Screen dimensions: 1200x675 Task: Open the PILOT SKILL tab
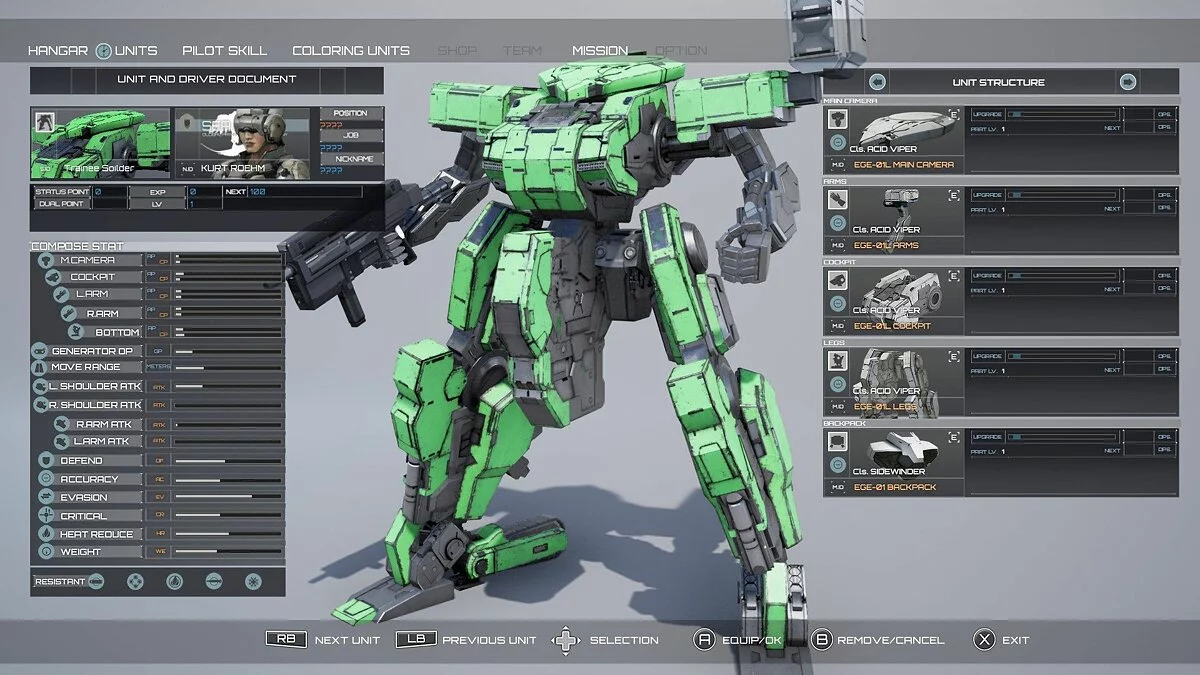point(225,50)
